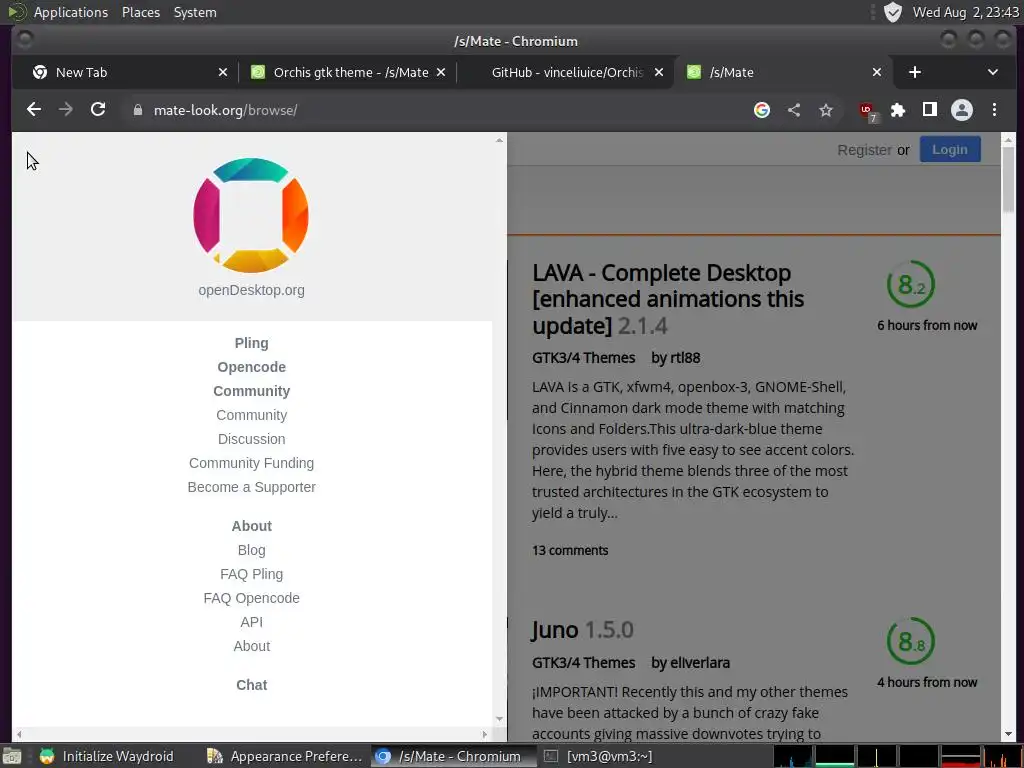Open the clock showing Wed Aug 2, 23:43

point(965,12)
